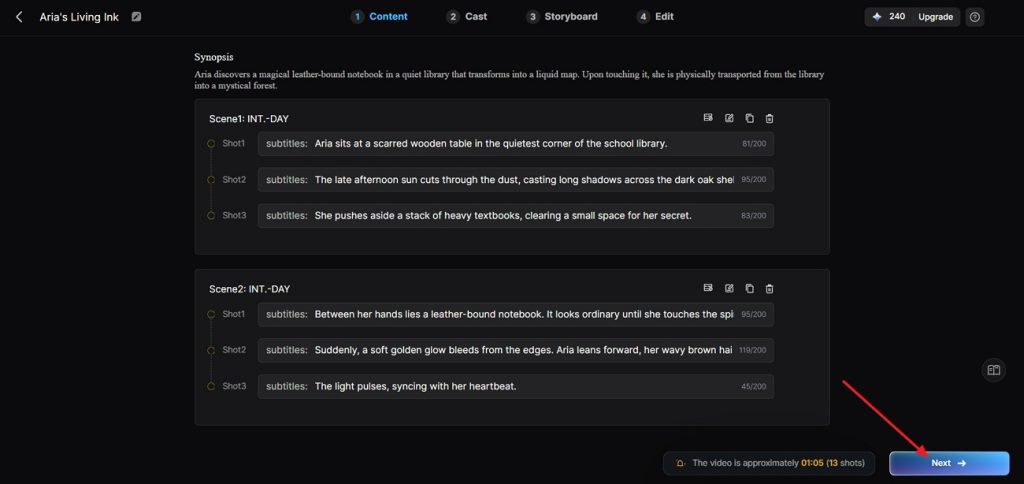Edit Scene1 with the pencil icon

tap(729, 118)
